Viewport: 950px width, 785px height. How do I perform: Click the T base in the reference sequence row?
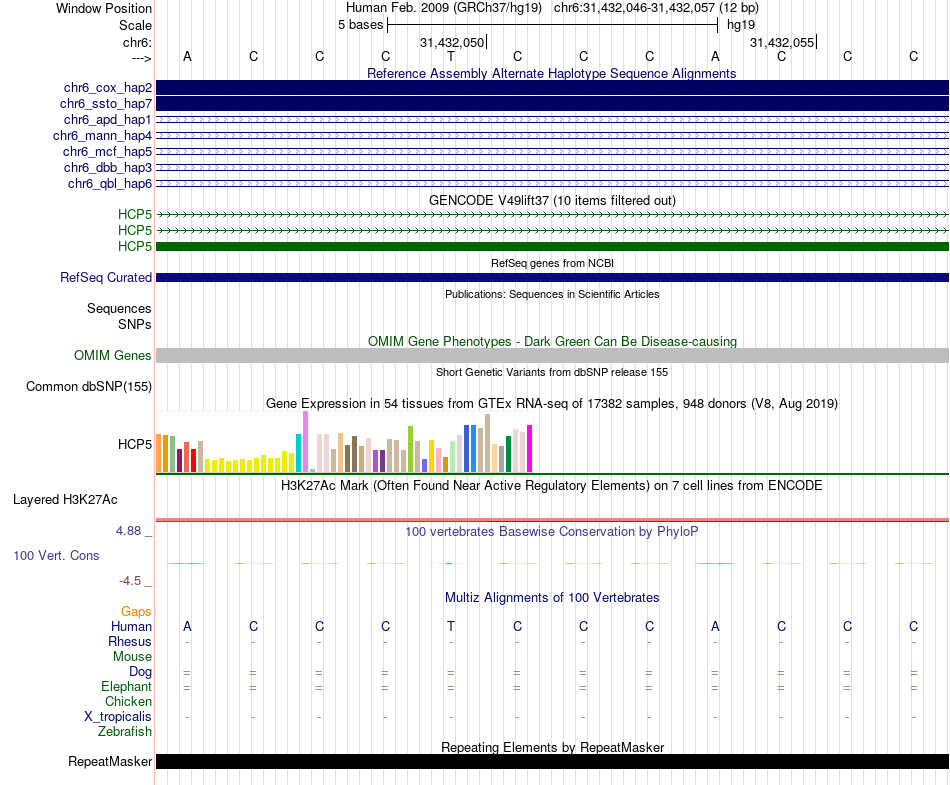click(x=451, y=57)
